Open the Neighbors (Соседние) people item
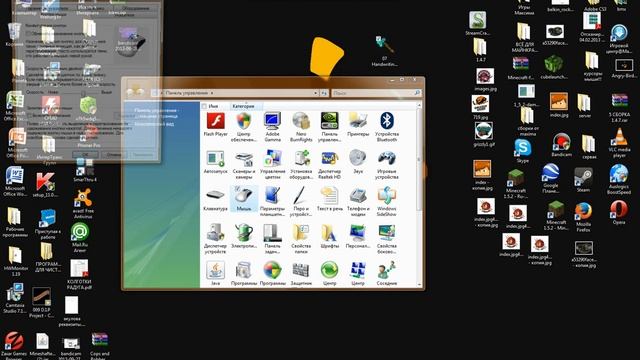Screen dimensions: 640x360 (x=387, y=273)
